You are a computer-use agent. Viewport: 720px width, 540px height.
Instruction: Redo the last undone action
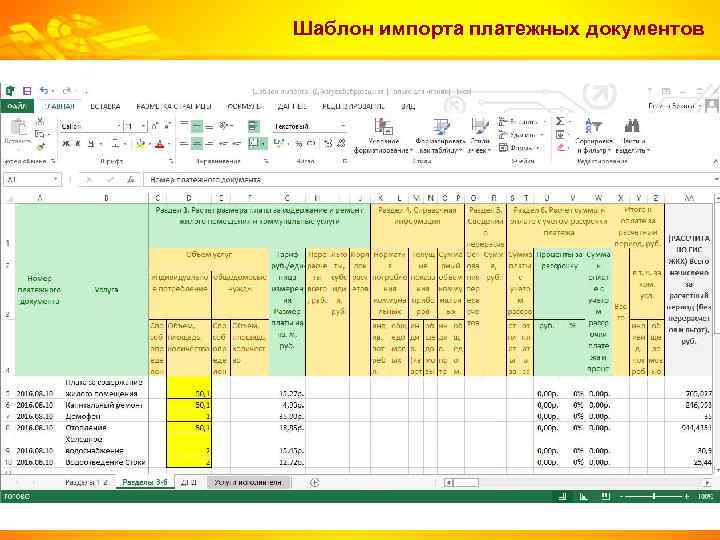[x=67, y=90]
